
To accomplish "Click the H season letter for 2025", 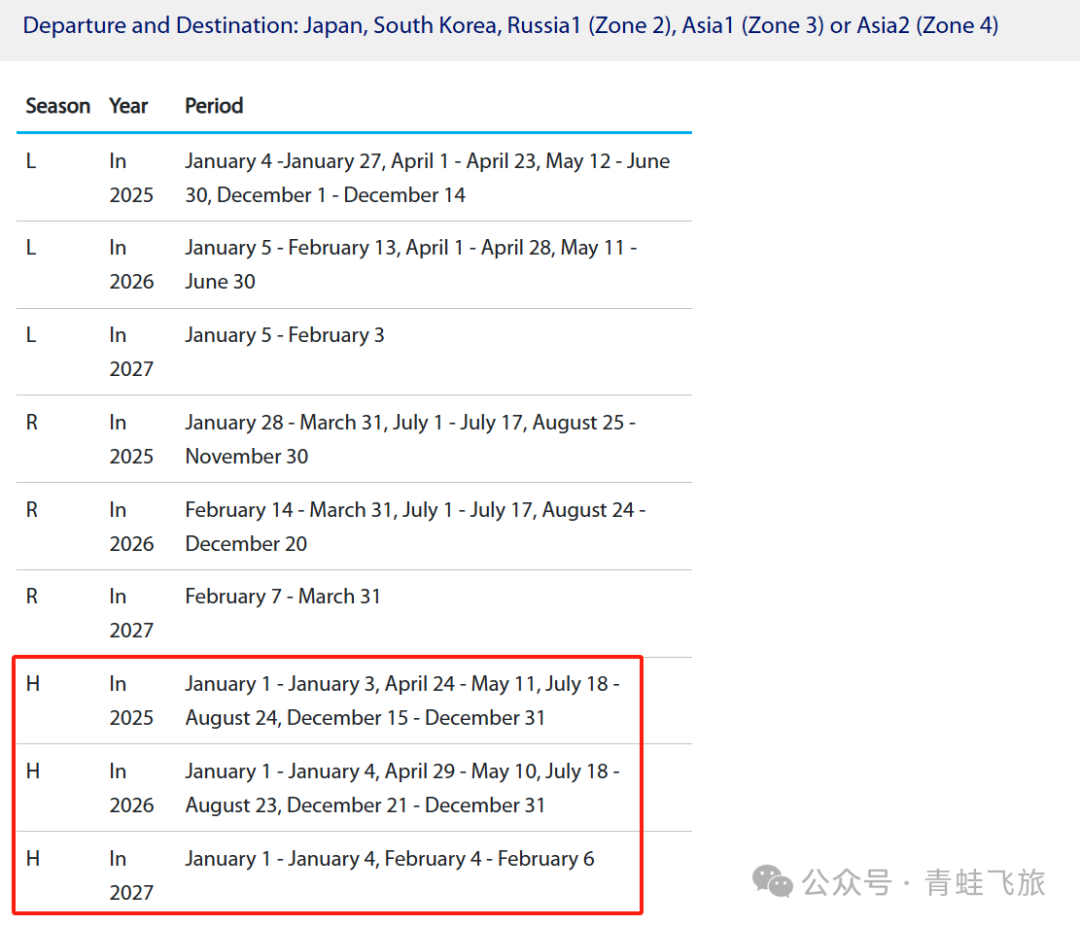I will (32, 684).
